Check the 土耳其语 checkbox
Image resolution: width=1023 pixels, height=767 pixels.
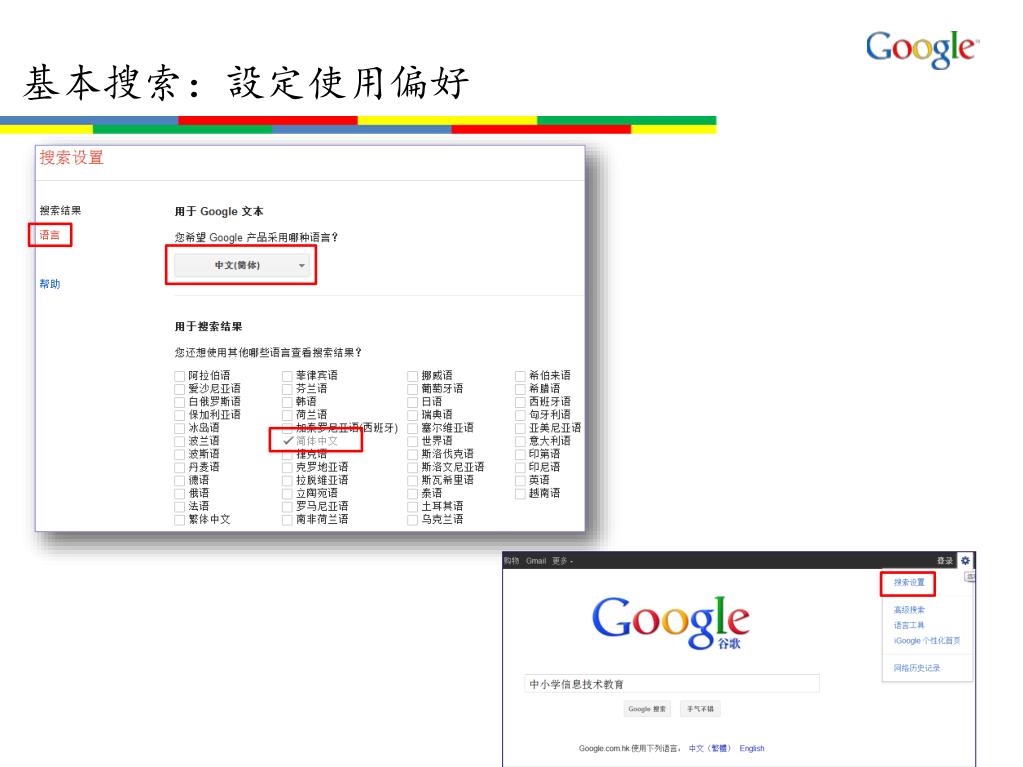pyautogui.click(x=412, y=506)
